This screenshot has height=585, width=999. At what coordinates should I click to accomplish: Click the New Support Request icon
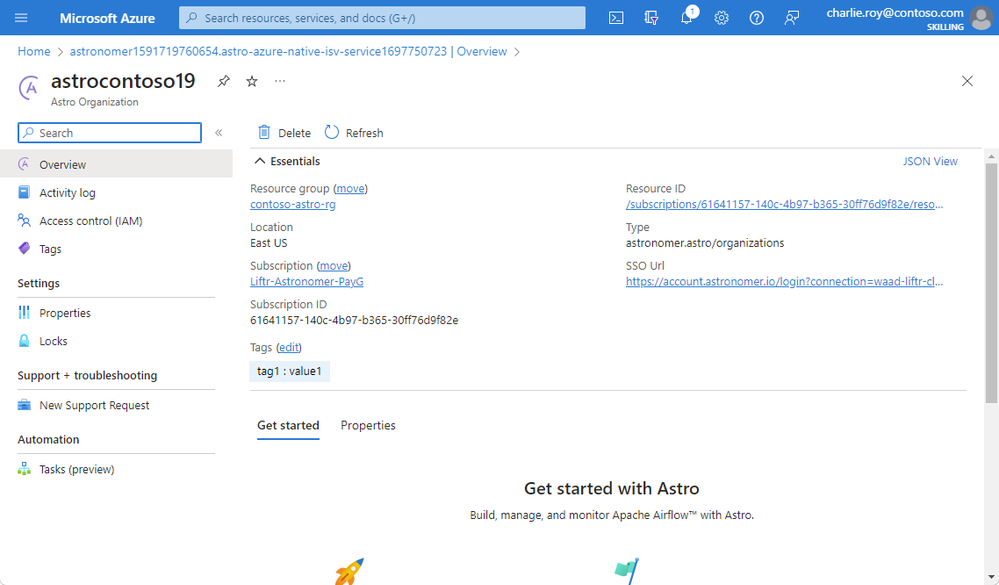(x=24, y=405)
